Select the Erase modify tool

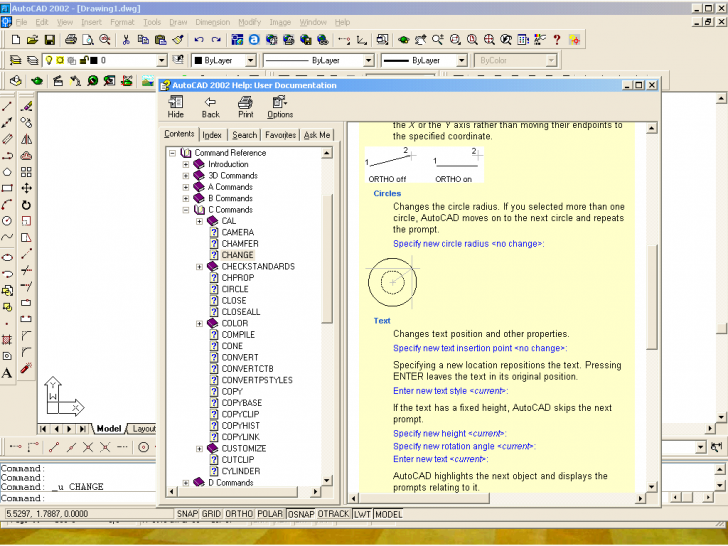point(26,106)
